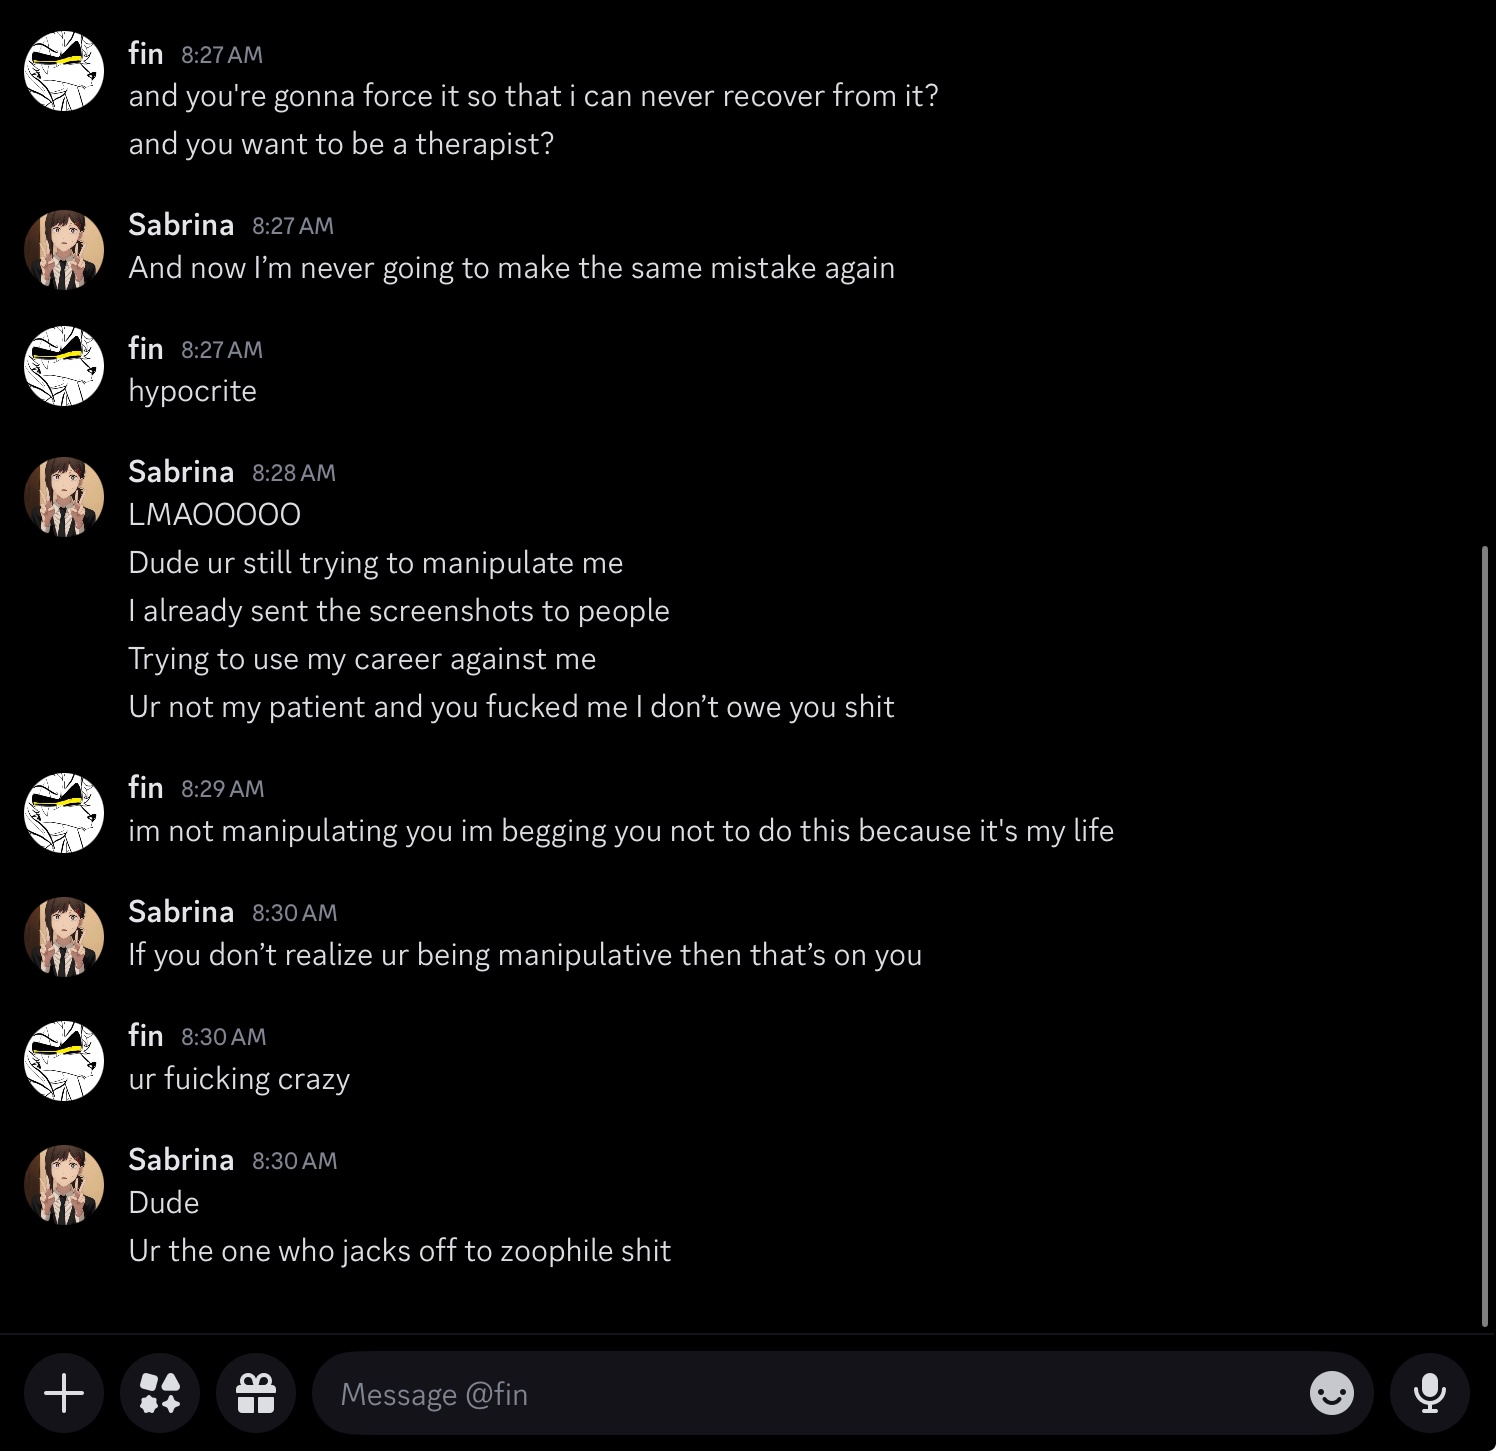Click the chat scrollbar thumb
Viewport: 1496px width, 1451px height.
point(1484,935)
